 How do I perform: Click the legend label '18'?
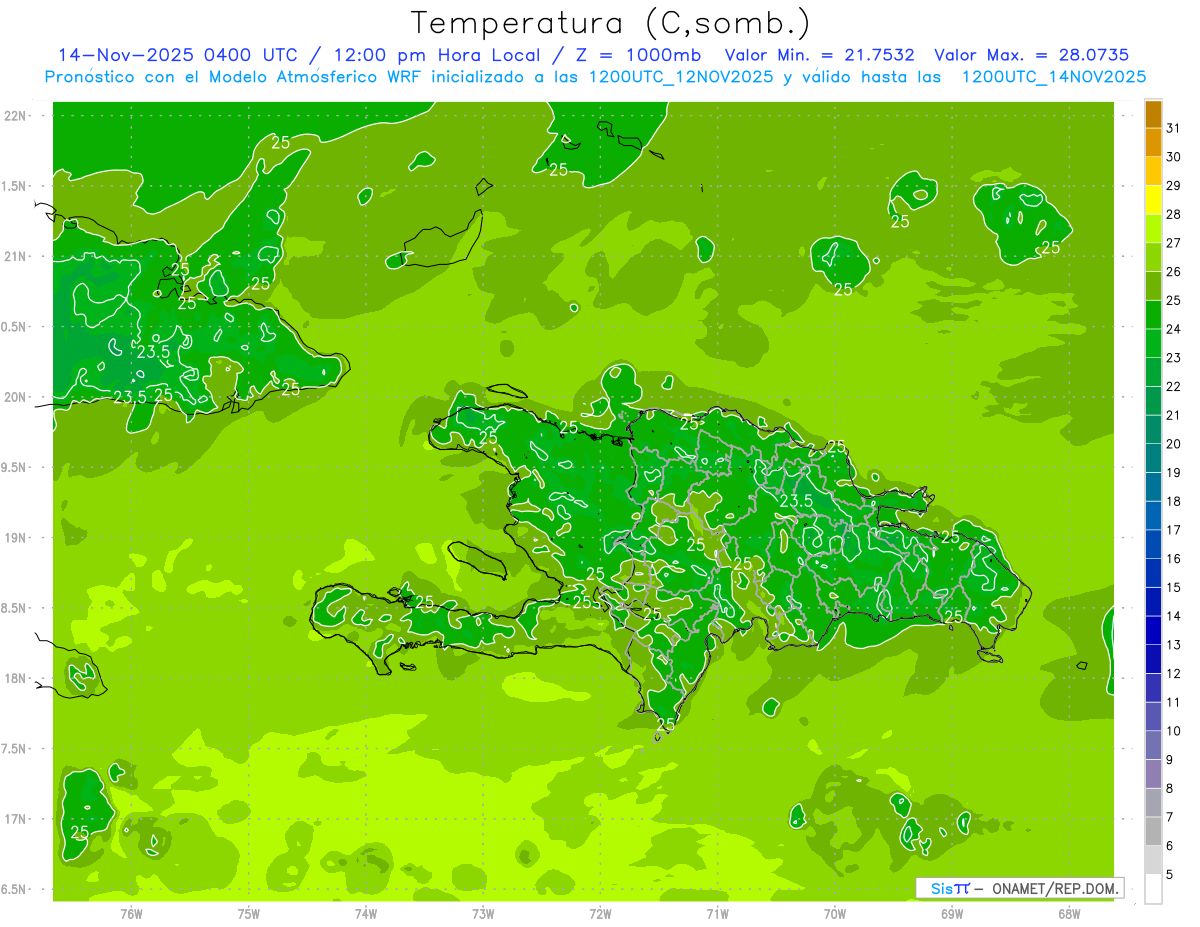tap(1173, 502)
